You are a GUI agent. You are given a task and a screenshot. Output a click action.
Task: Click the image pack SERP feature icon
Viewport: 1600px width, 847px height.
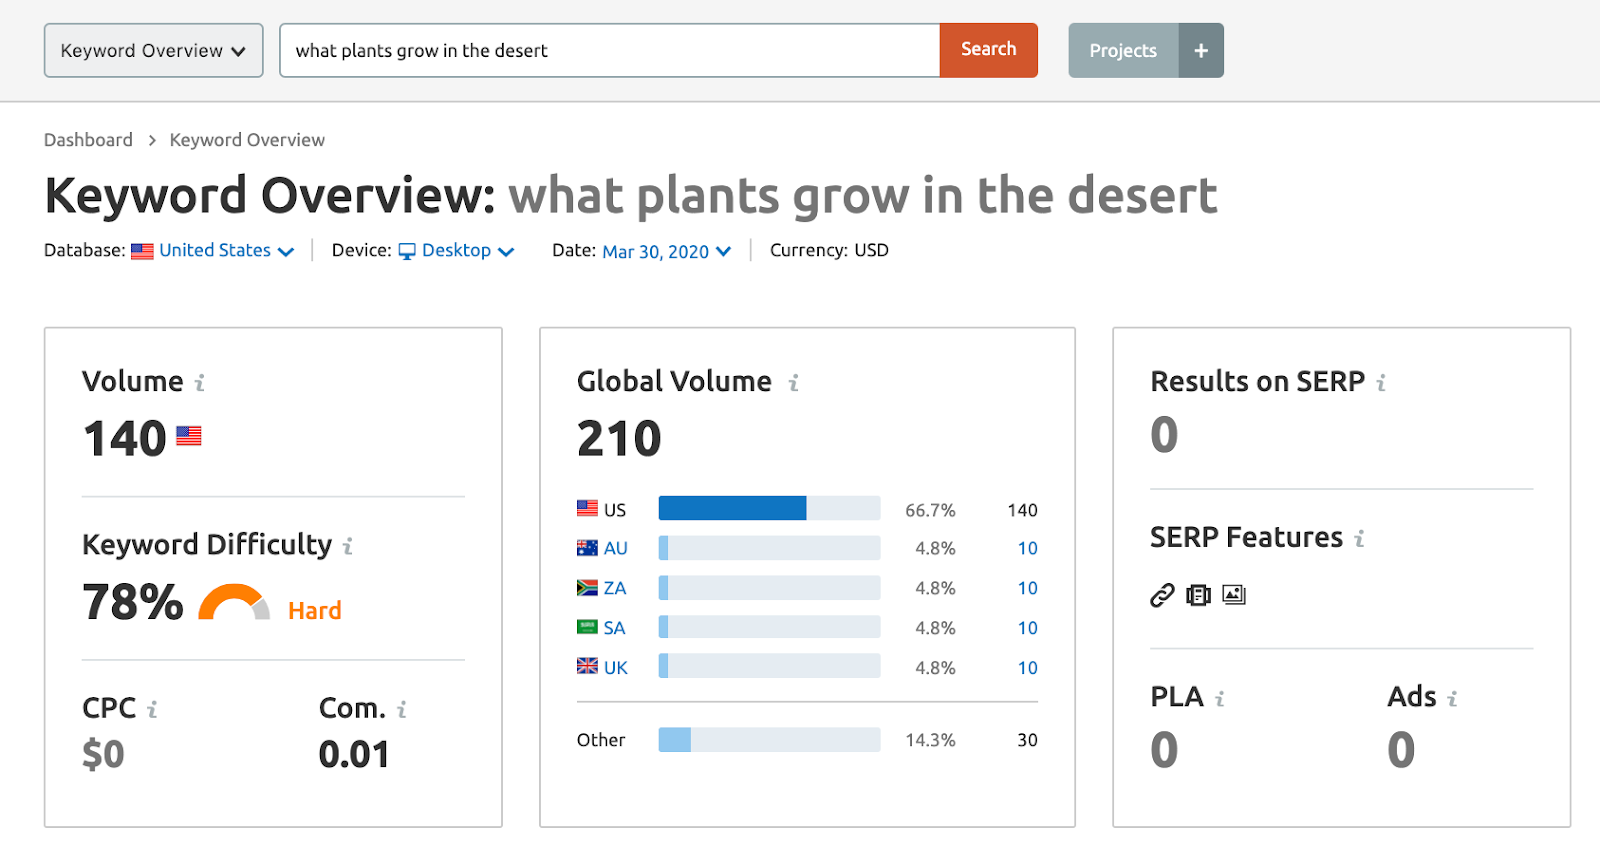tap(1234, 595)
